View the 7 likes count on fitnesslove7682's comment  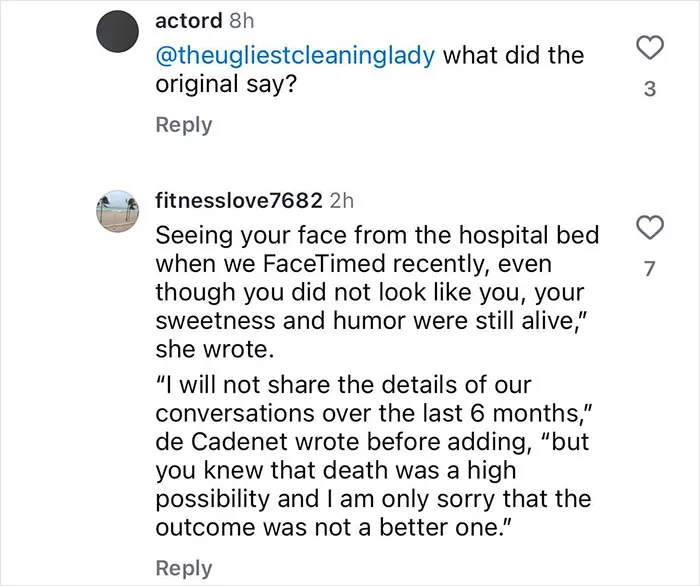pyautogui.click(x=650, y=268)
